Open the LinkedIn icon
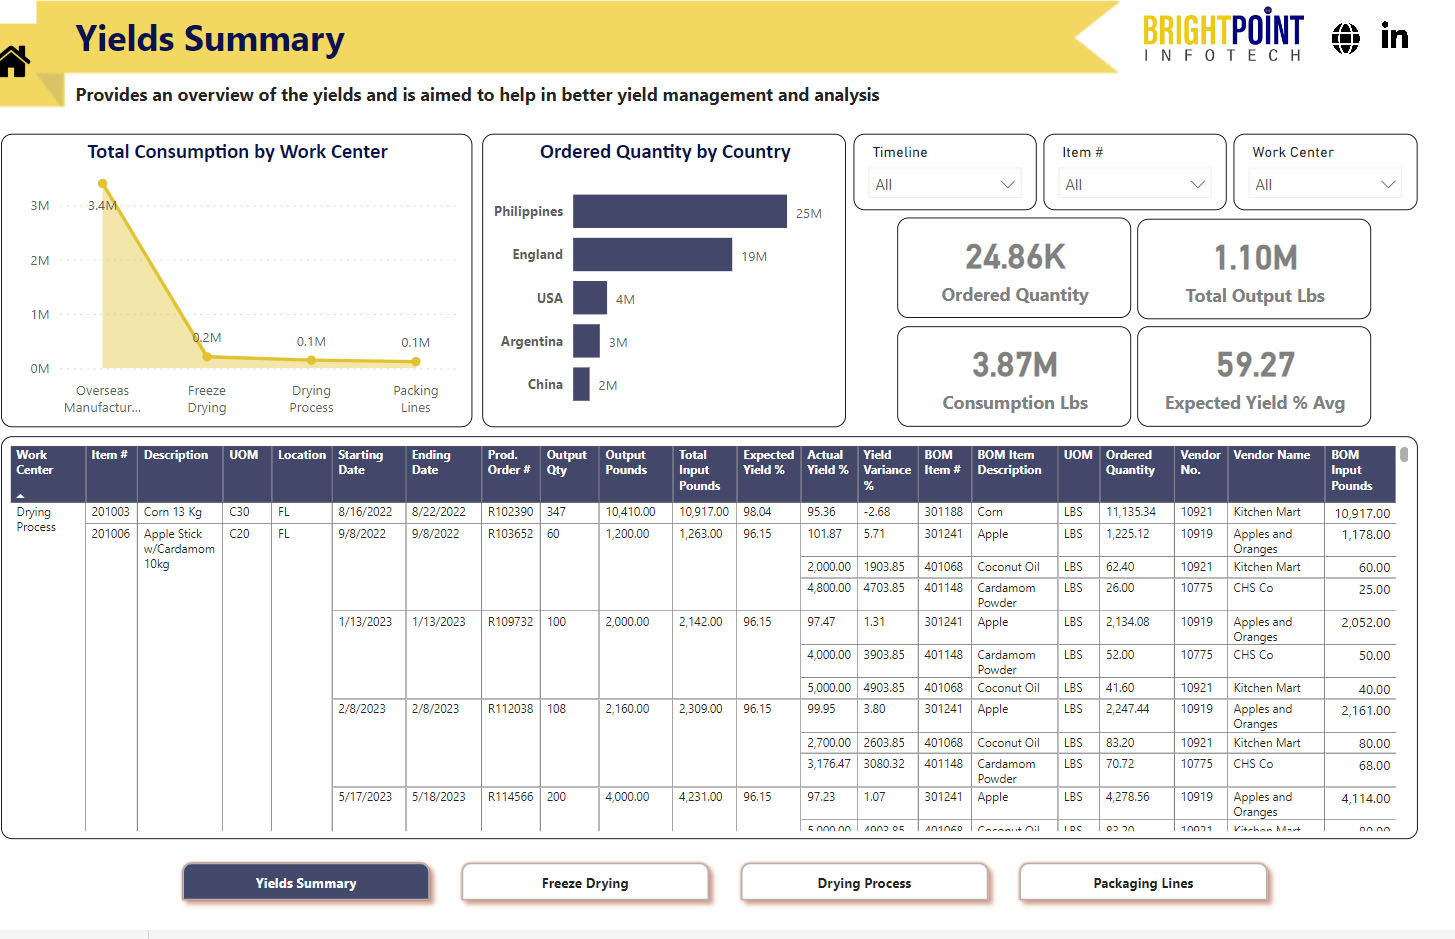 [x=1394, y=37]
